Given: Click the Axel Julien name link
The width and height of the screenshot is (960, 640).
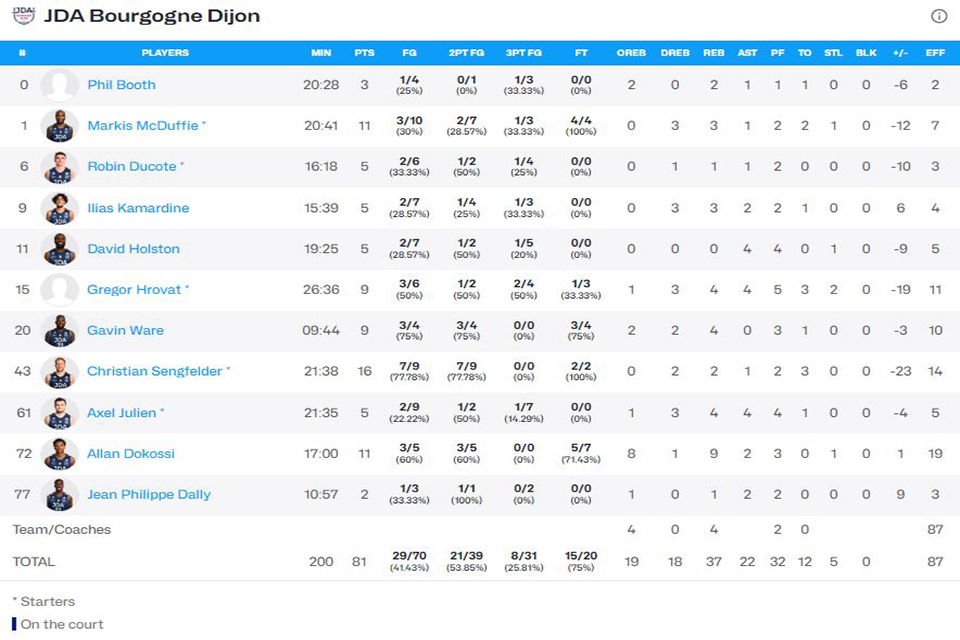Looking at the screenshot, I should [121, 413].
